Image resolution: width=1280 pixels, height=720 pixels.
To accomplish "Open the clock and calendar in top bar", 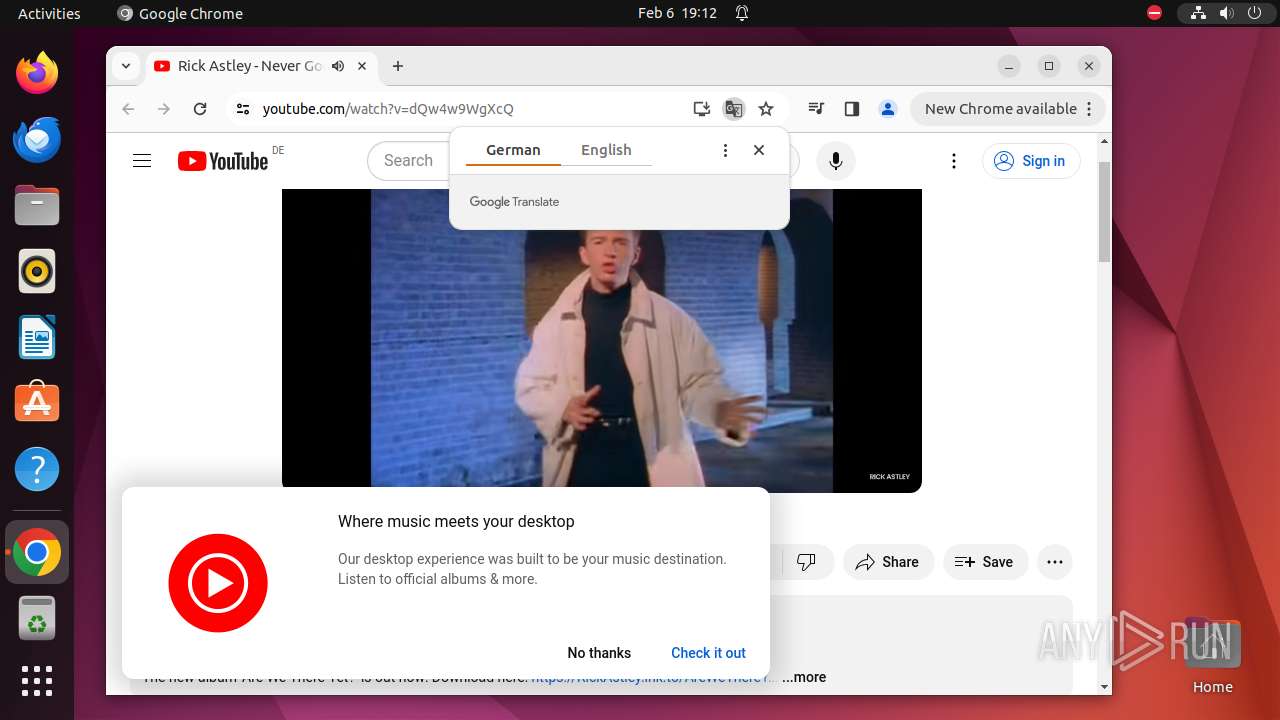I will (677, 13).
